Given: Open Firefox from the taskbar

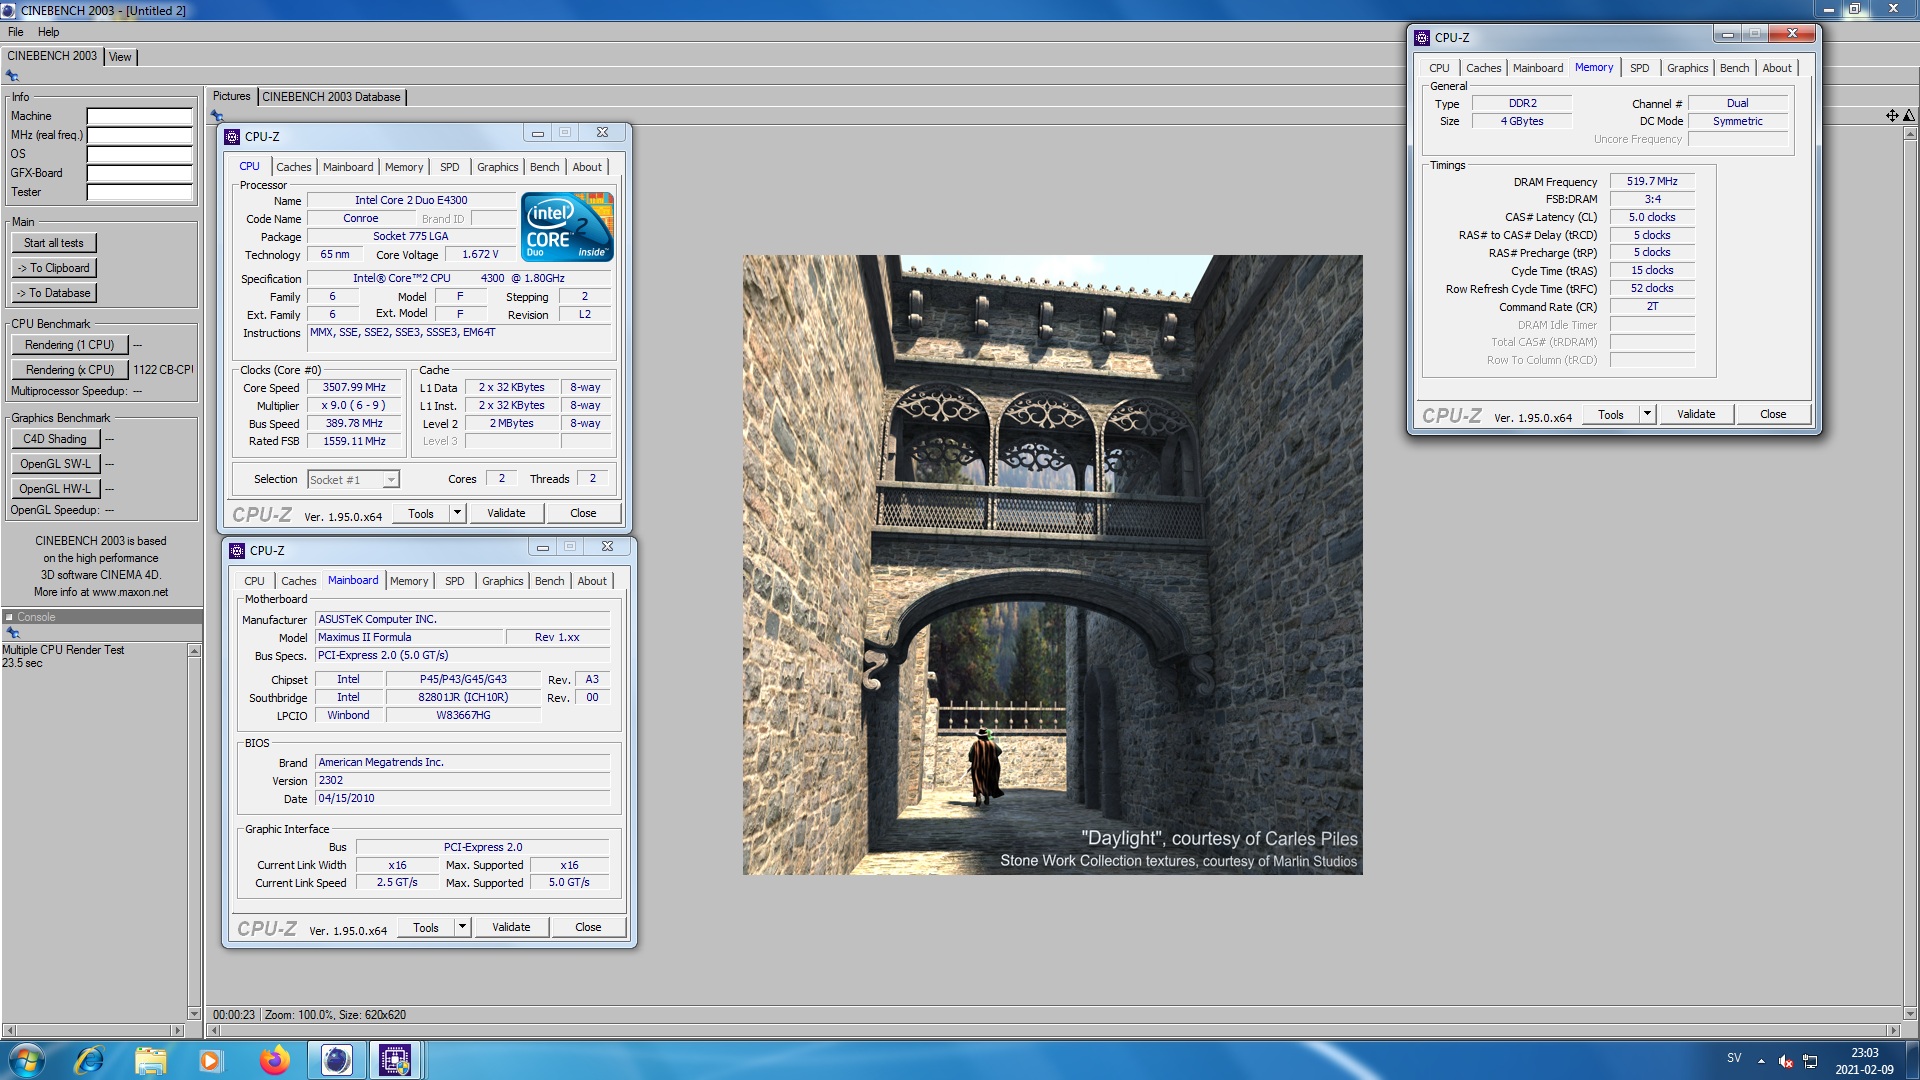Looking at the screenshot, I should point(273,1060).
